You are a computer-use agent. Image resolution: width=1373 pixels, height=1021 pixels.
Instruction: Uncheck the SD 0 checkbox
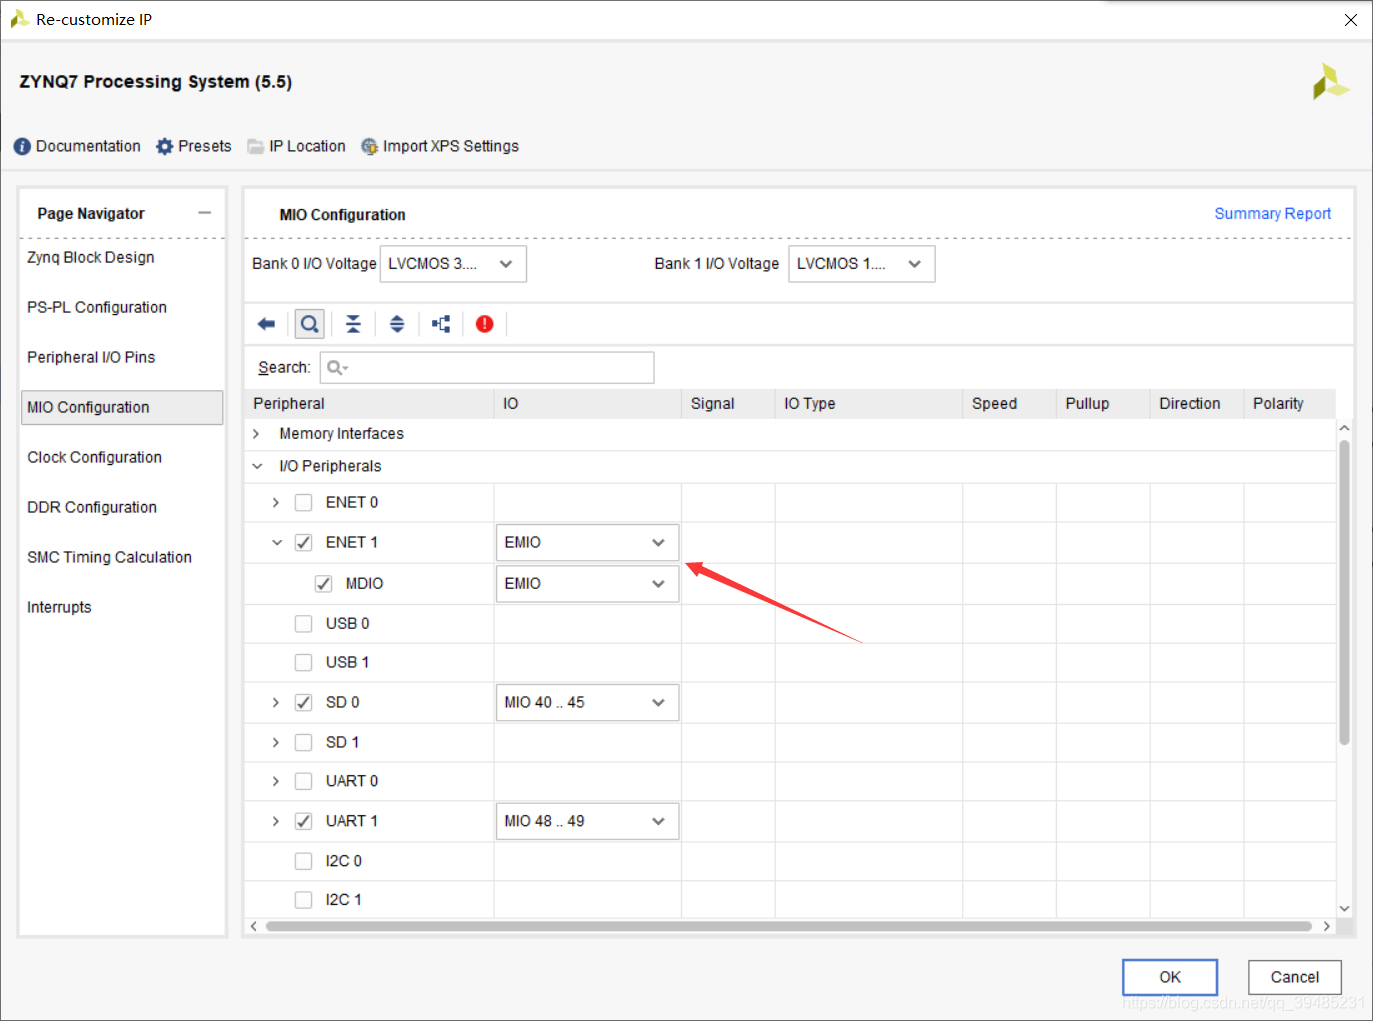coord(304,703)
